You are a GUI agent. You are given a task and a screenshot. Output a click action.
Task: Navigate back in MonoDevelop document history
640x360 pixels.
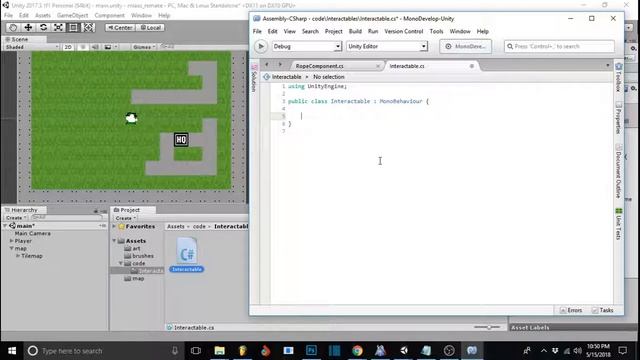pyautogui.click(x=267, y=64)
